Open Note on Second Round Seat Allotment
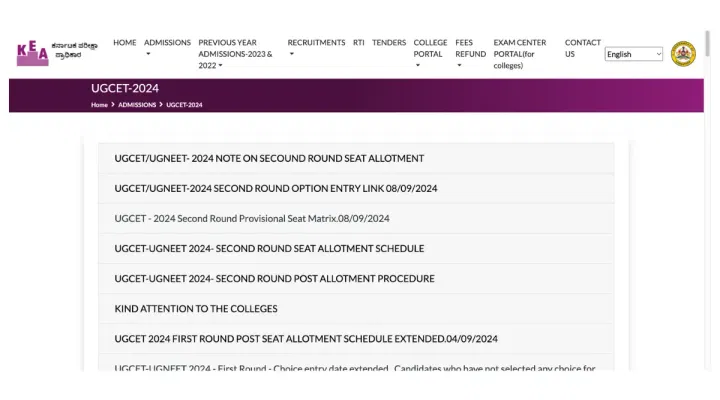 [x=269, y=158]
